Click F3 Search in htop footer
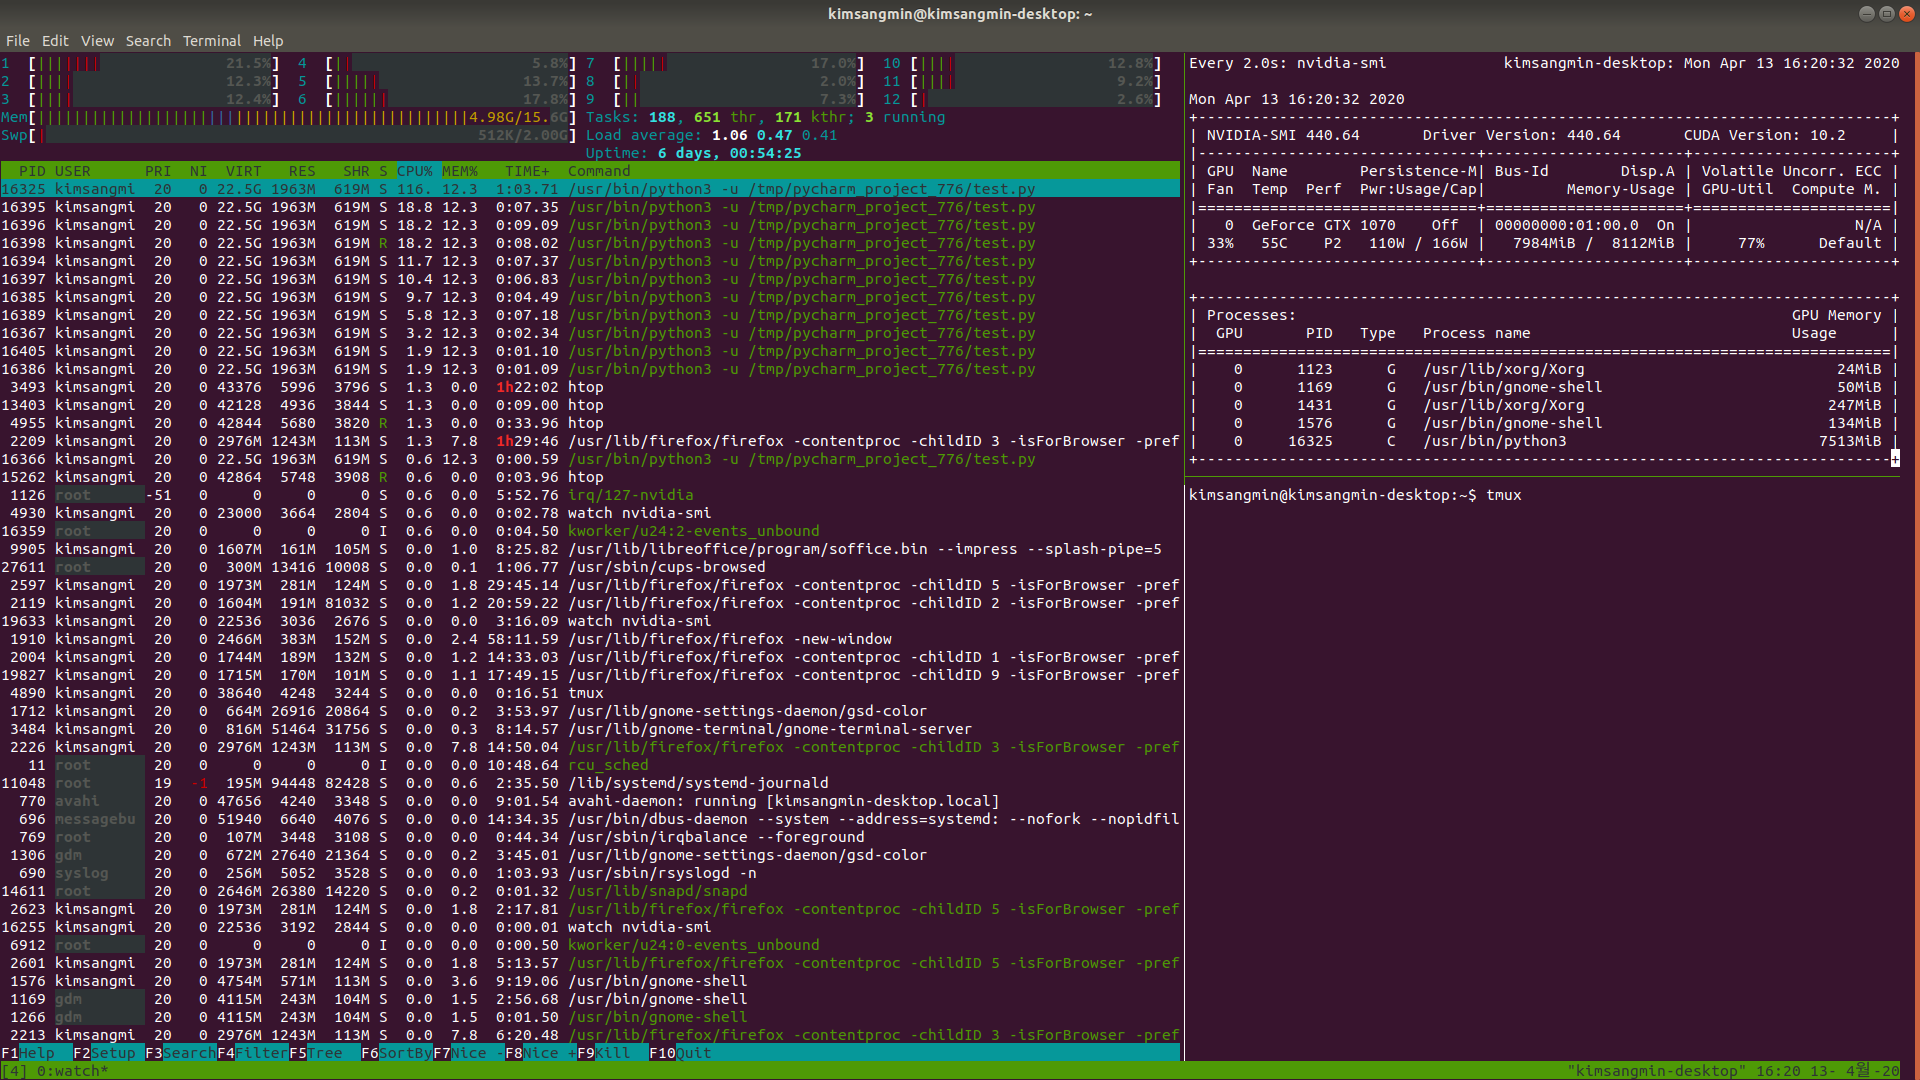Screen dimensions: 1920x1080 pos(181,1053)
